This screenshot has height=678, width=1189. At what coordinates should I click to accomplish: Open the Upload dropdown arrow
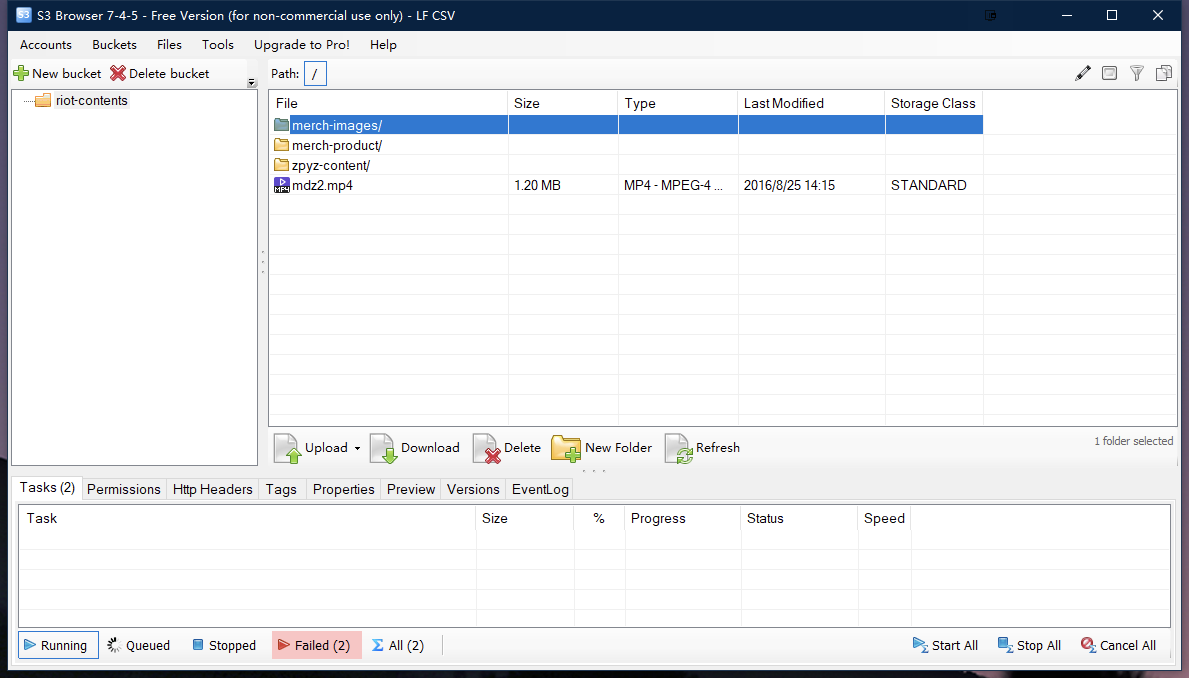coord(357,449)
